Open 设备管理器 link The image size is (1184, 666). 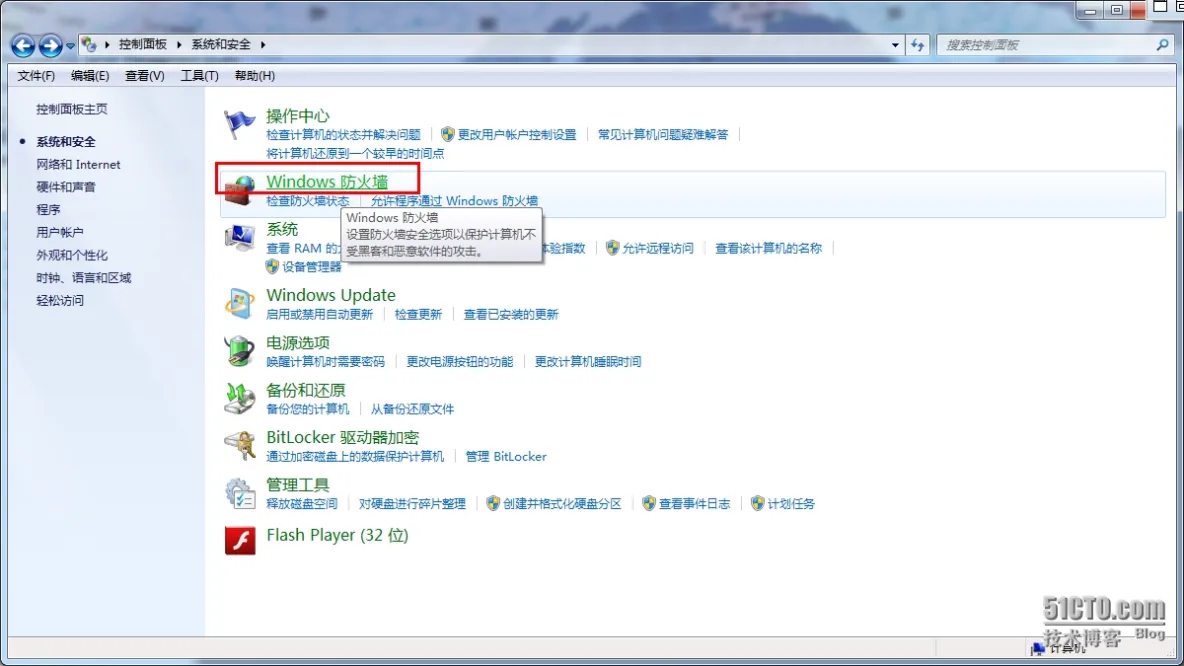[x=312, y=267]
